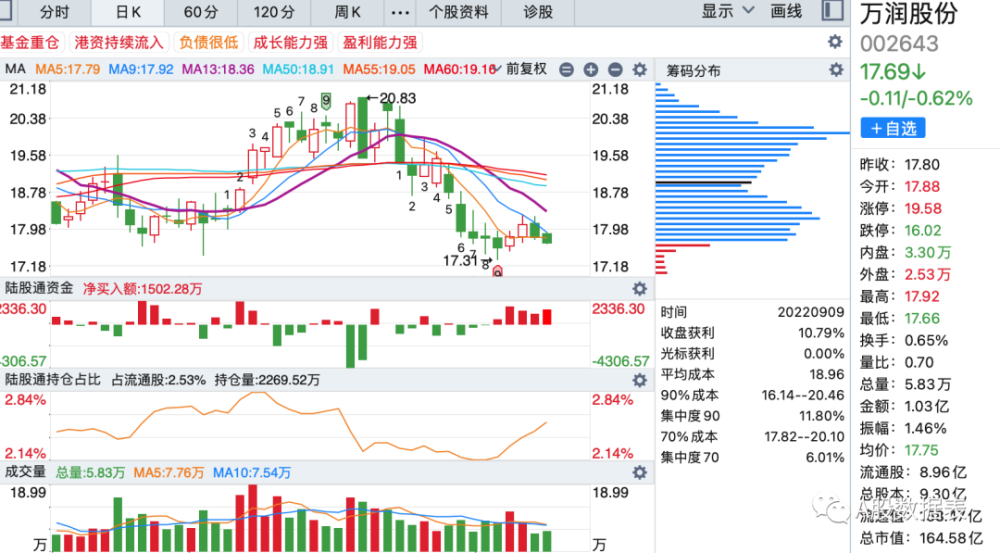Viewport: 1000px width, 553px height.
Task: Open 陆股通资金 indicator settings gear
Action: (x=640, y=289)
